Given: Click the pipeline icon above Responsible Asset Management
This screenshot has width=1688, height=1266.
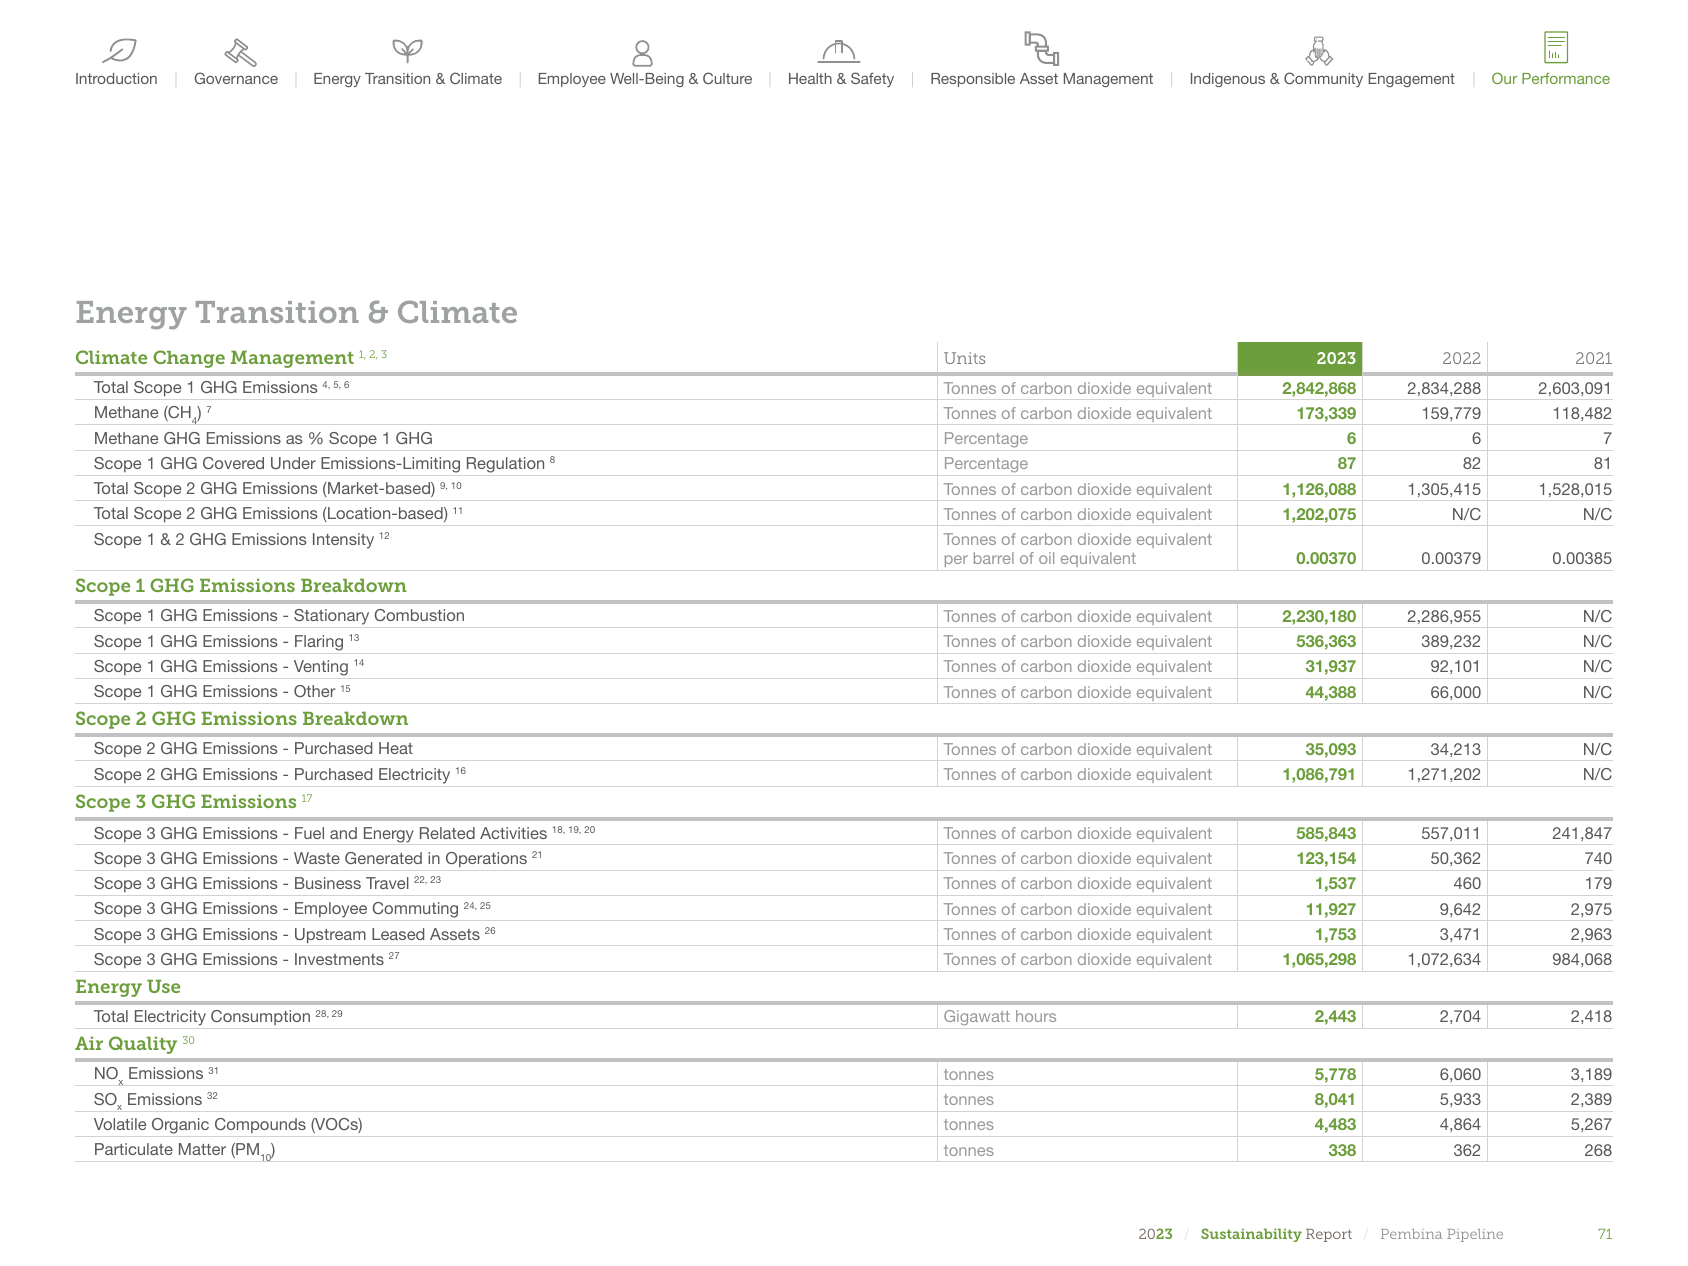Looking at the screenshot, I should coord(1041,48).
